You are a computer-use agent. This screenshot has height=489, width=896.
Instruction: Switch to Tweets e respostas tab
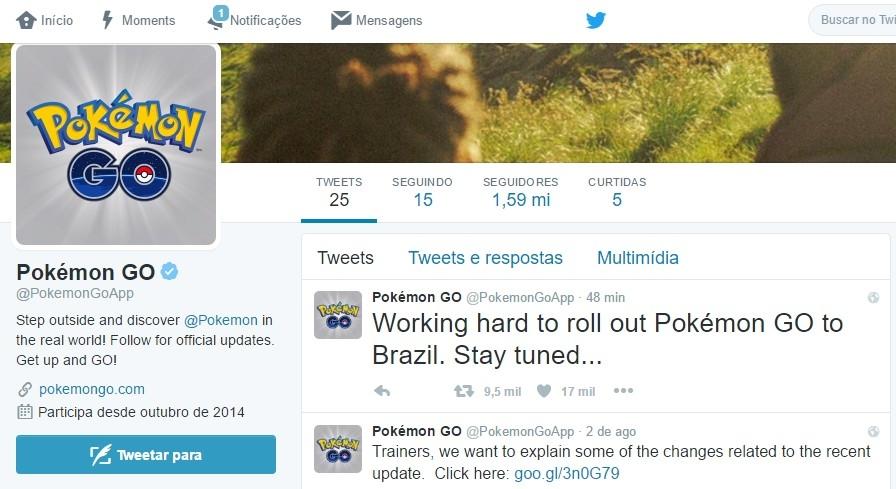tap(485, 258)
